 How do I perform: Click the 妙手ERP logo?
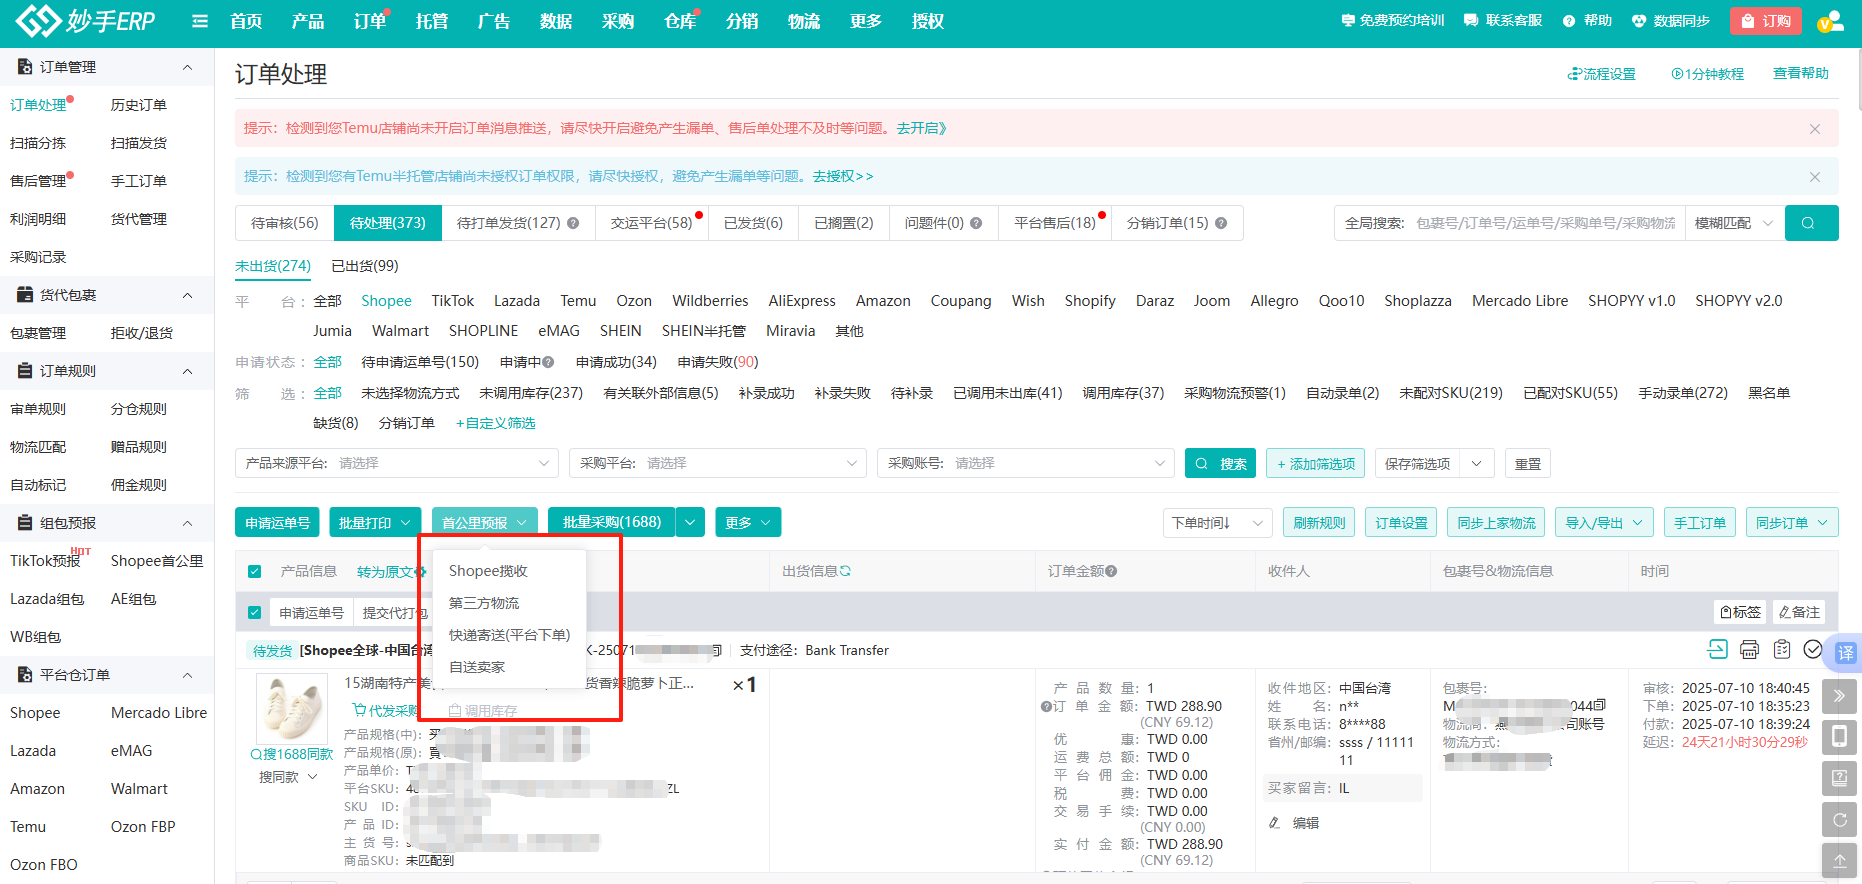[86, 20]
